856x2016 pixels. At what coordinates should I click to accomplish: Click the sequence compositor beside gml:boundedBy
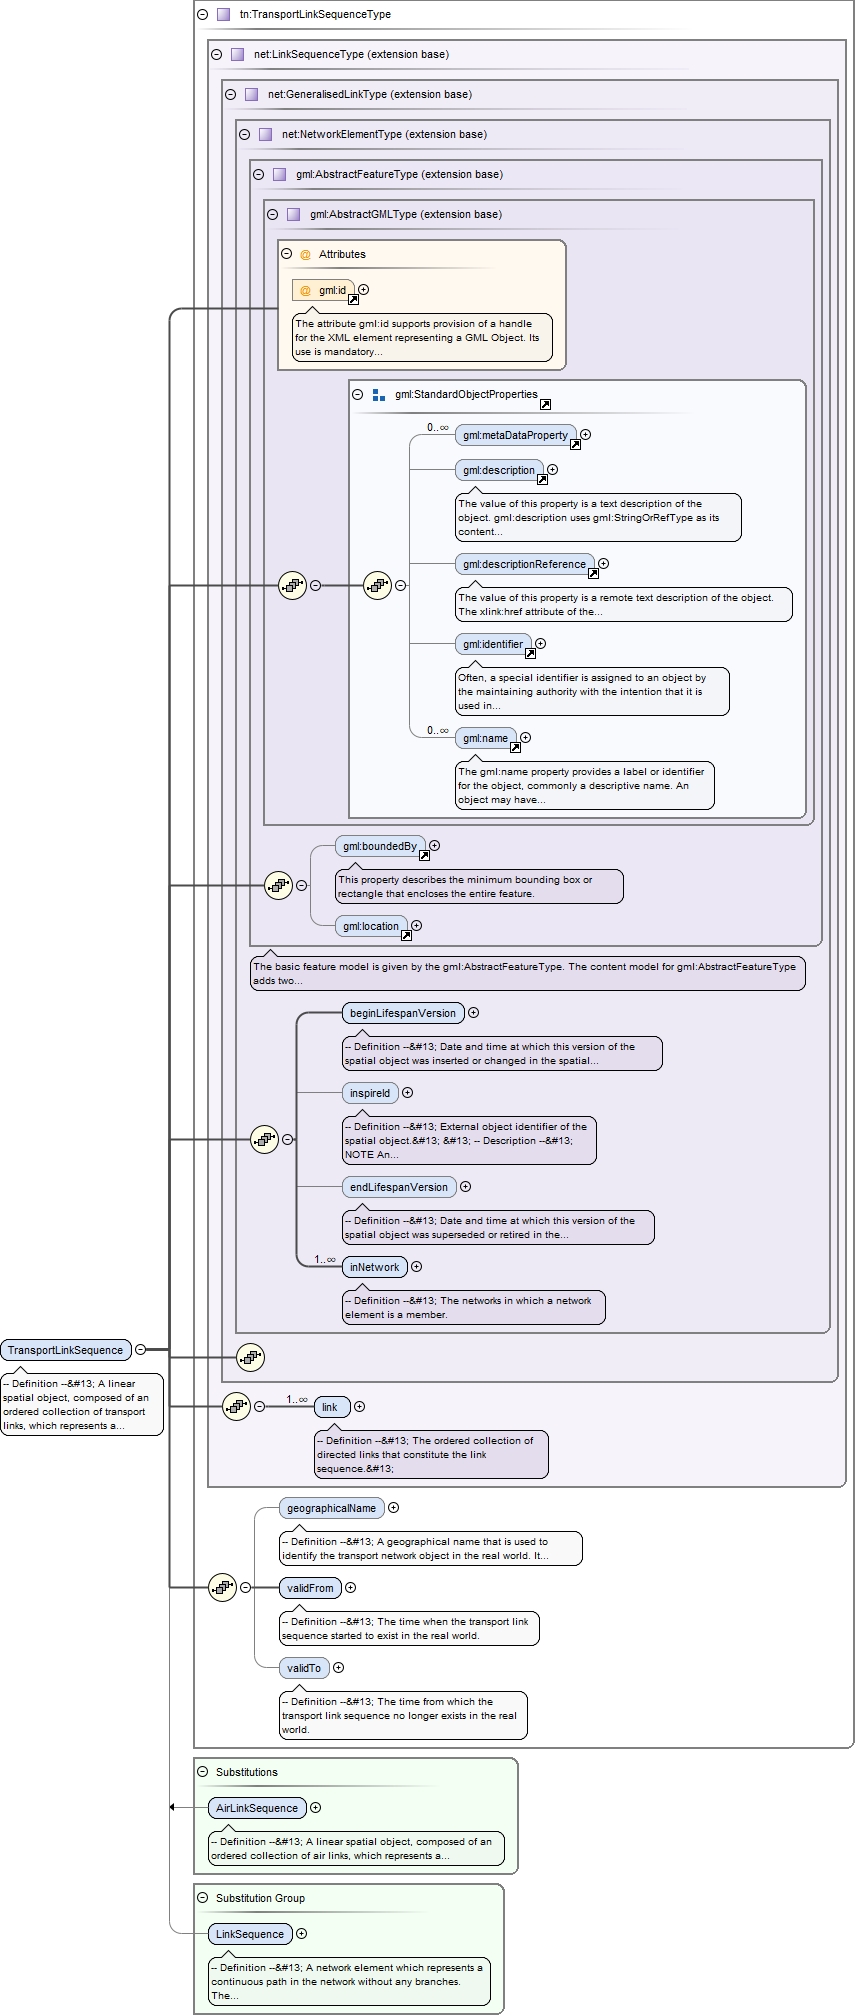click(278, 885)
